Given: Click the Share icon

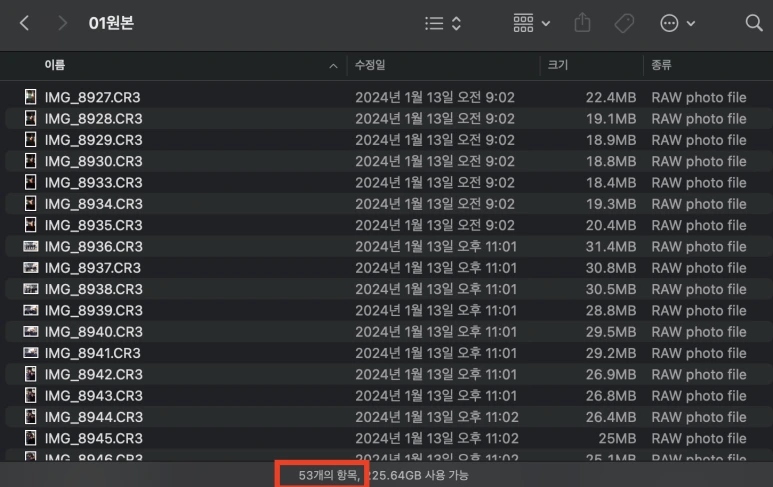Looking at the screenshot, I should click(x=582, y=23).
